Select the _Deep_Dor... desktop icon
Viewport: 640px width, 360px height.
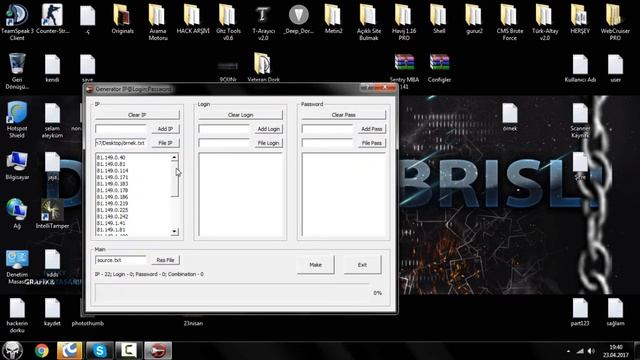[298, 19]
